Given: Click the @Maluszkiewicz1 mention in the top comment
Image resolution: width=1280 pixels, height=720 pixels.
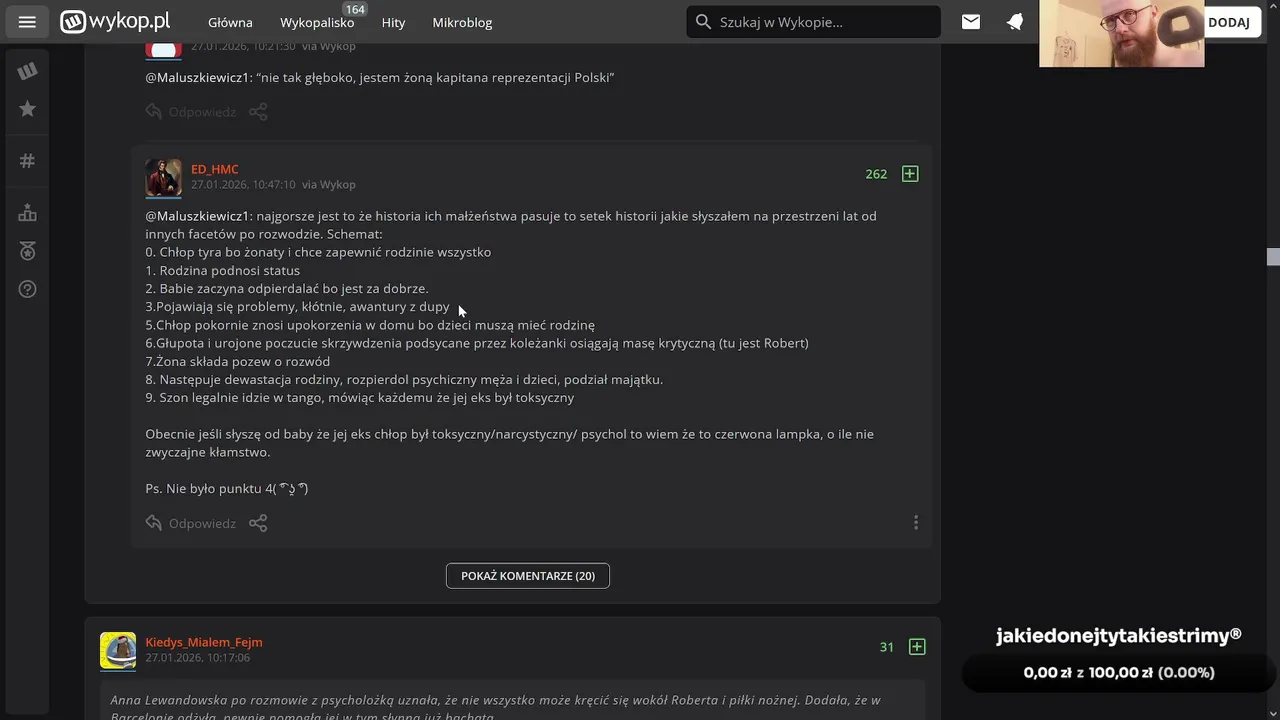Looking at the screenshot, I should (198, 77).
